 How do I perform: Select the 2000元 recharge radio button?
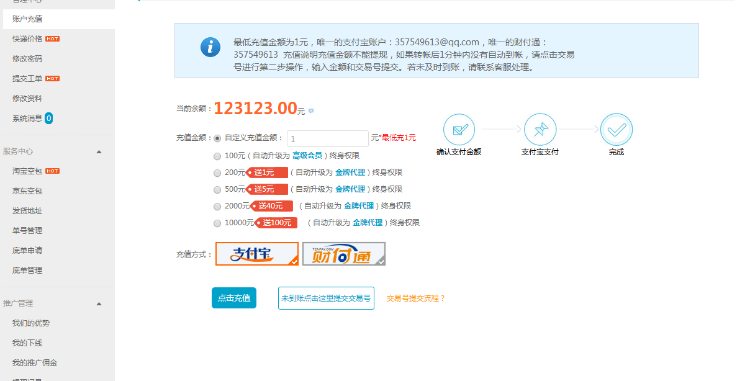click(217, 206)
